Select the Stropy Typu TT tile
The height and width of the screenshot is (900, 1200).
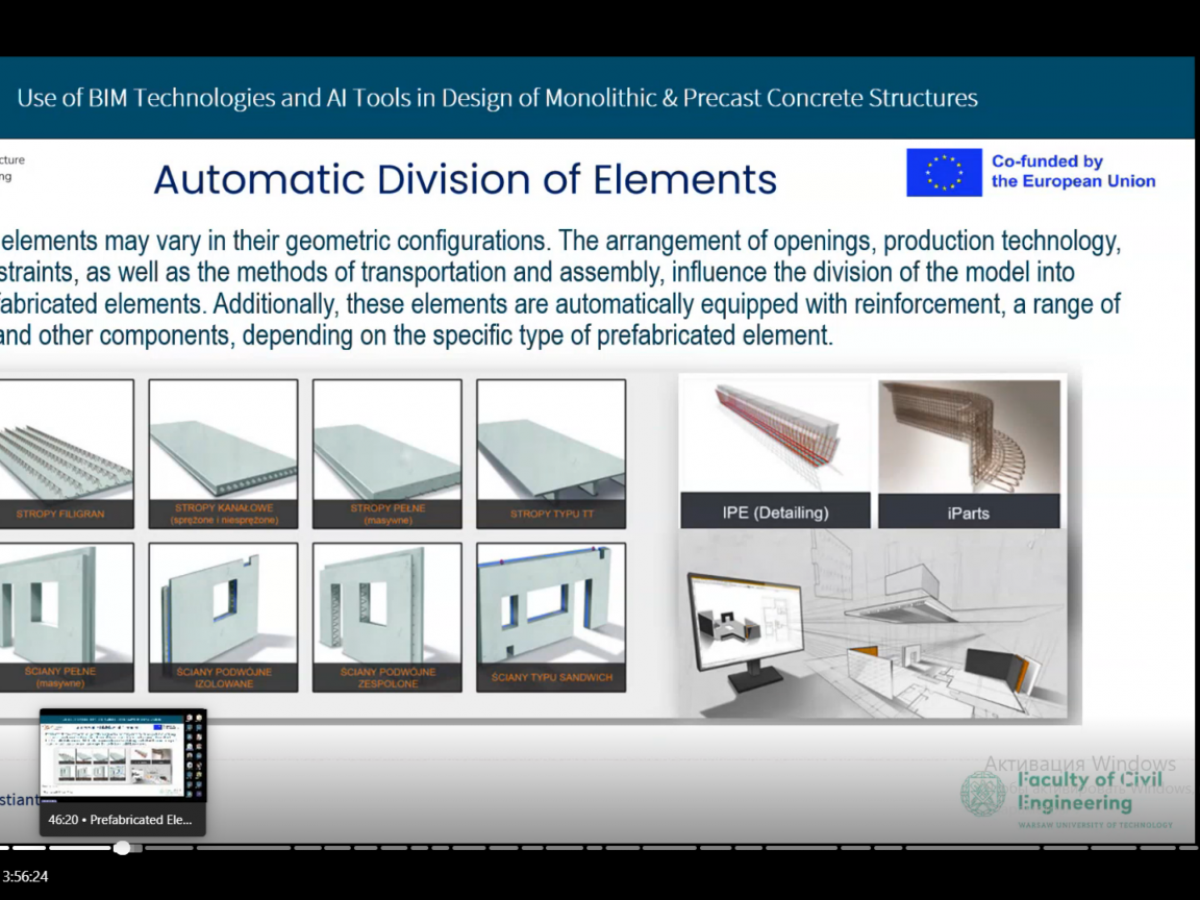pyautogui.click(x=551, y=454)
